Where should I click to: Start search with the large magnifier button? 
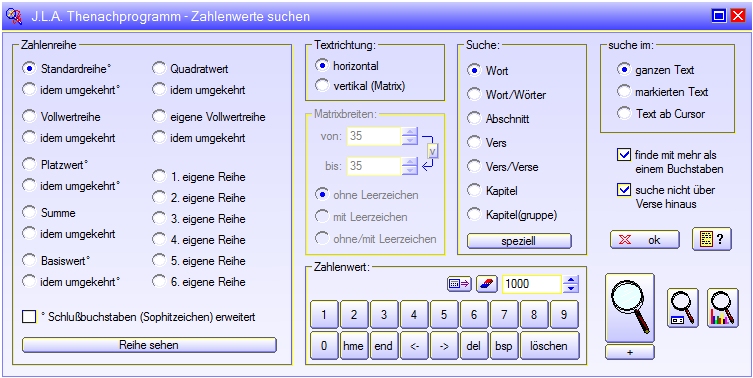630,308
